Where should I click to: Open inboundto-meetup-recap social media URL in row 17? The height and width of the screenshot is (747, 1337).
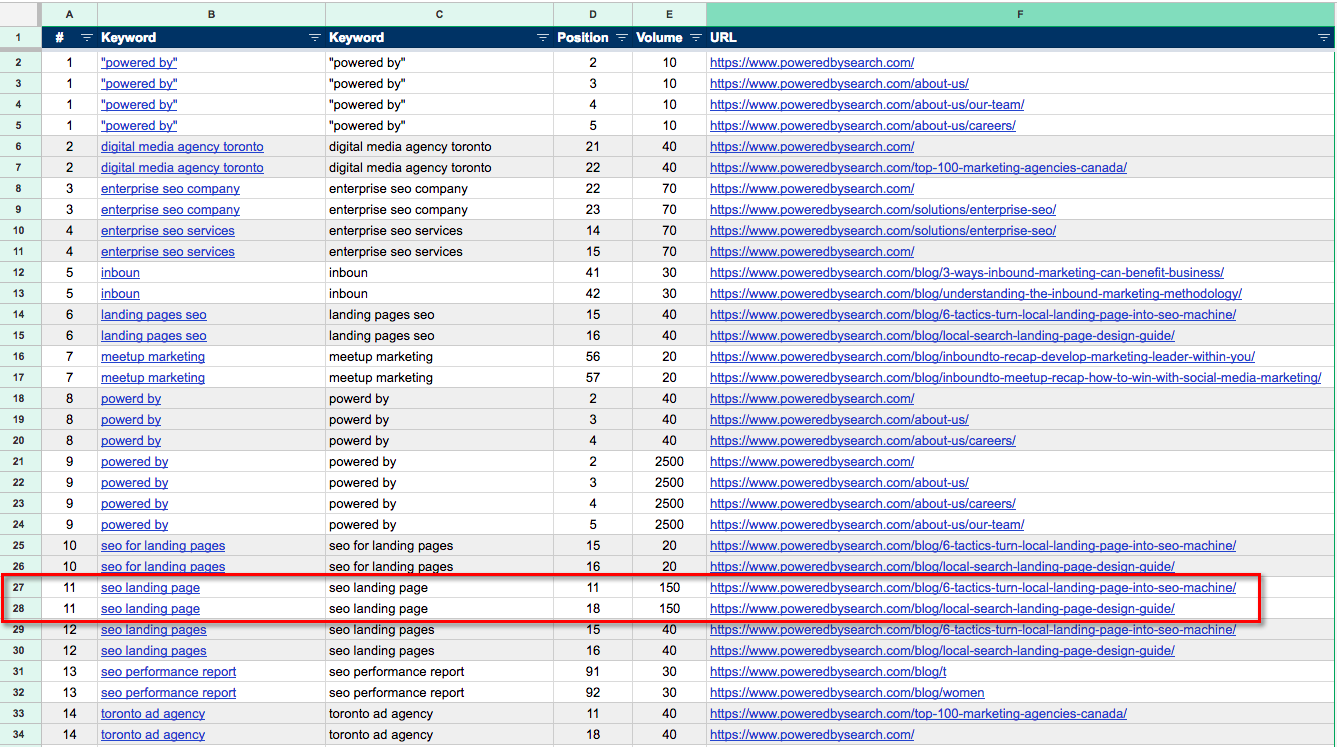pyautogui.click(x=1015, y=378)
